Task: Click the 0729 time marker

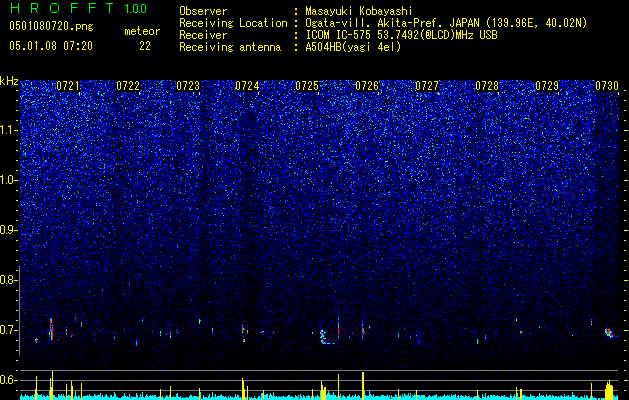Action: 547,86
